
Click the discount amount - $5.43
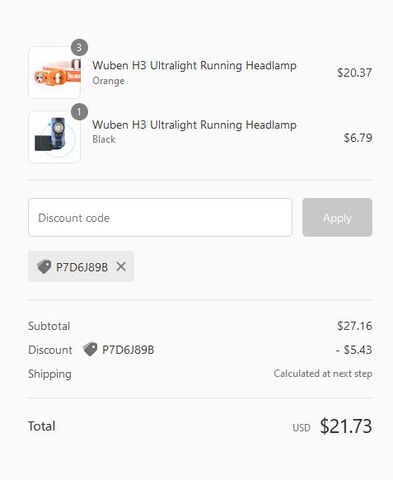354,350
